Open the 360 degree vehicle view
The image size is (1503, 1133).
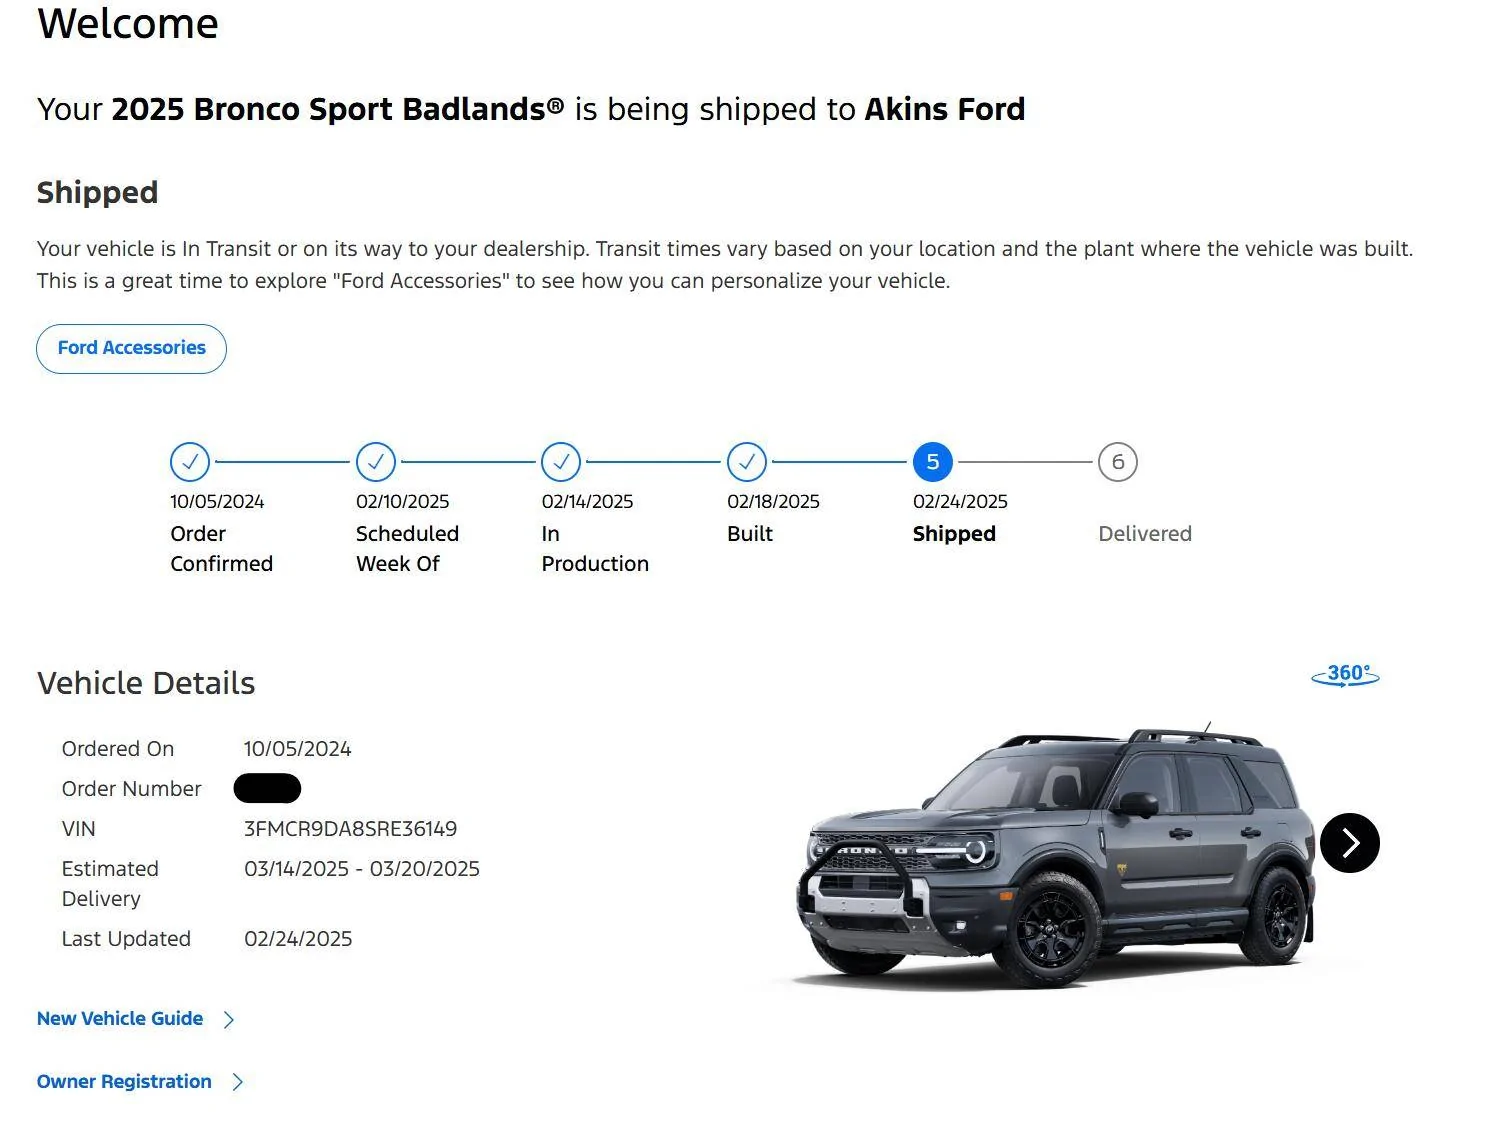(x=1345, y=674)
